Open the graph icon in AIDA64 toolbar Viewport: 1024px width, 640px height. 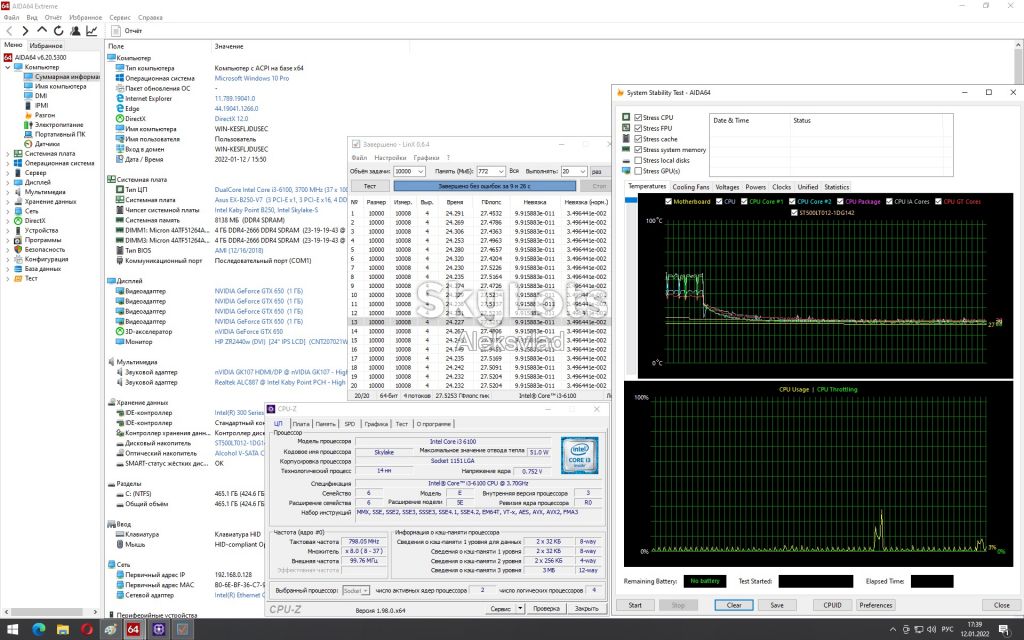[x=91, y=31]
